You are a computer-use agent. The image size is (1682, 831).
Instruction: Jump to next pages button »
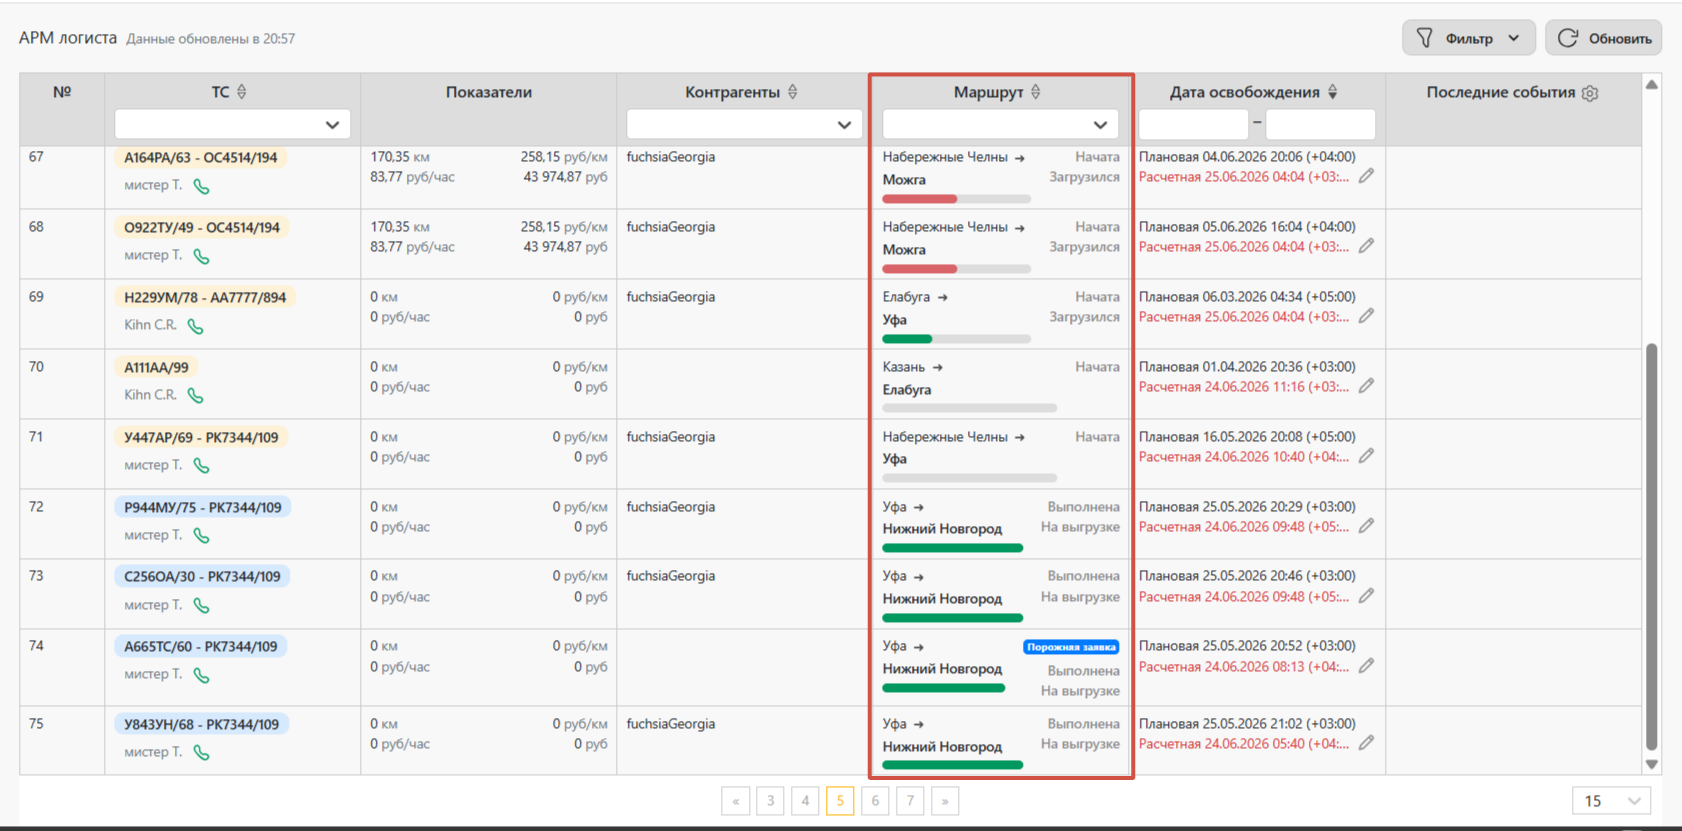coord(945,801)
